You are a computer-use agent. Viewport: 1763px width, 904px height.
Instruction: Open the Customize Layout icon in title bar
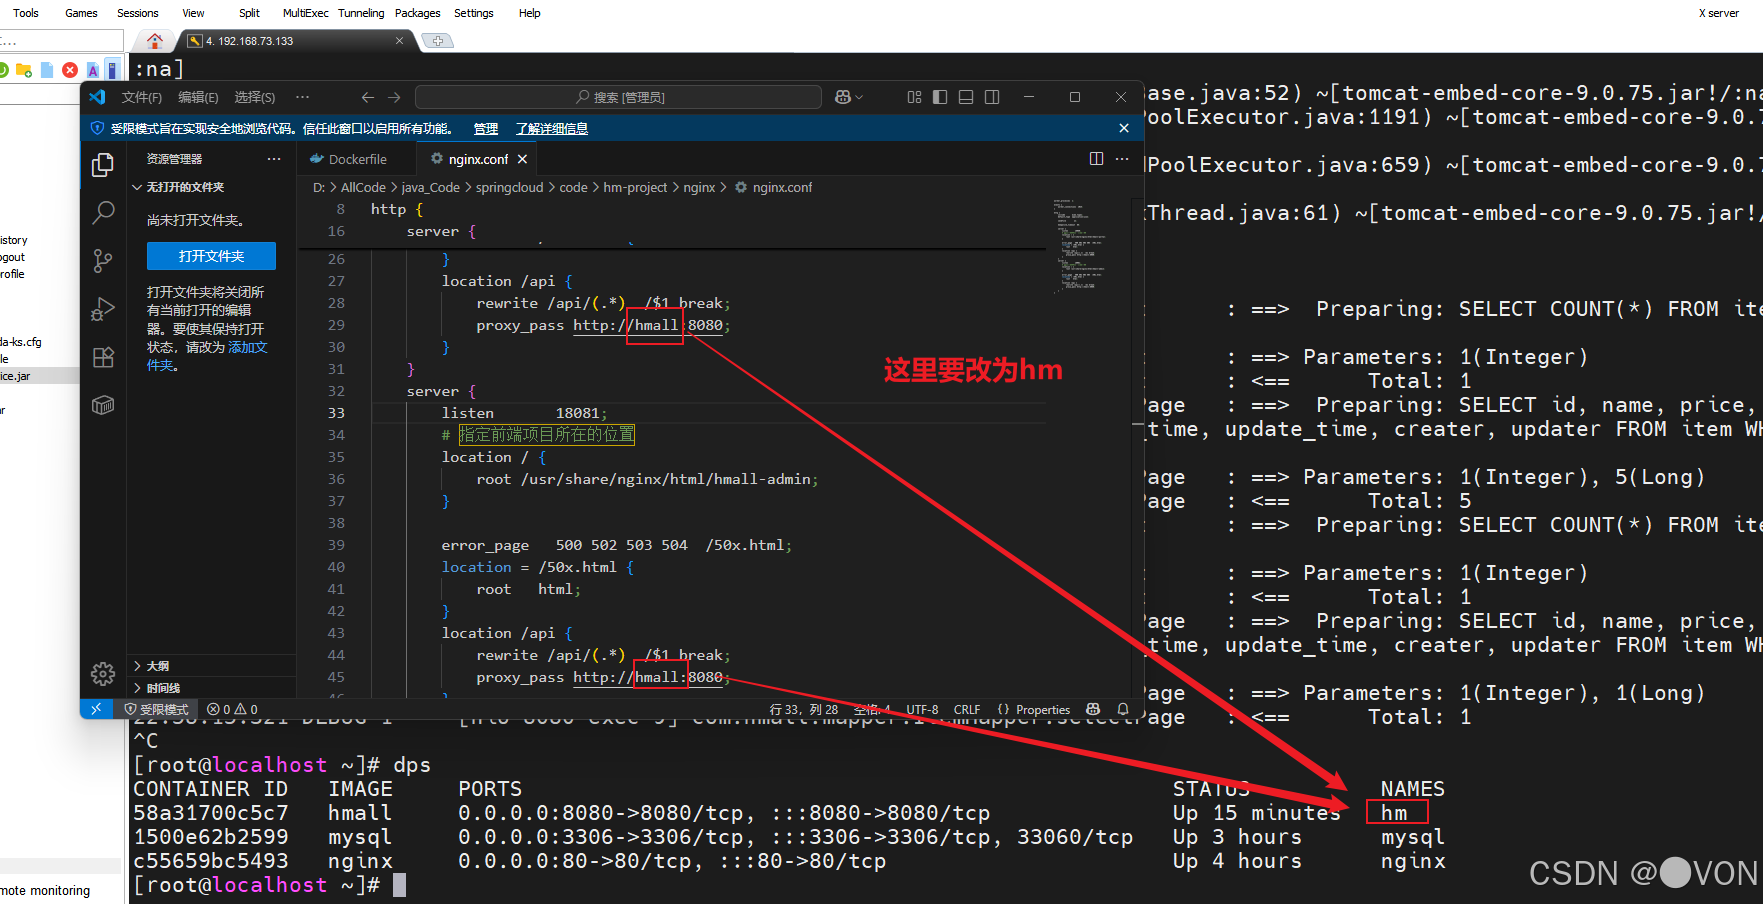tap(914, 97)
